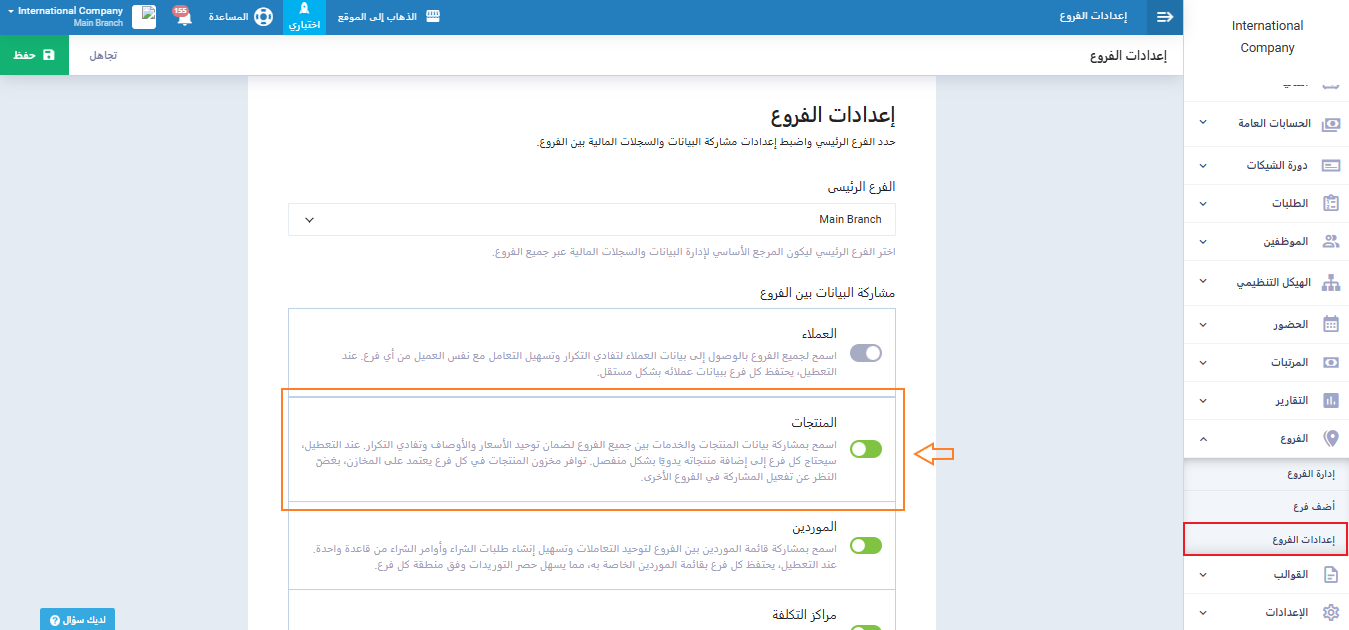Click the التقارير chart icon
This screenshot has height=630, width=1349.
tap(1330, 400)
